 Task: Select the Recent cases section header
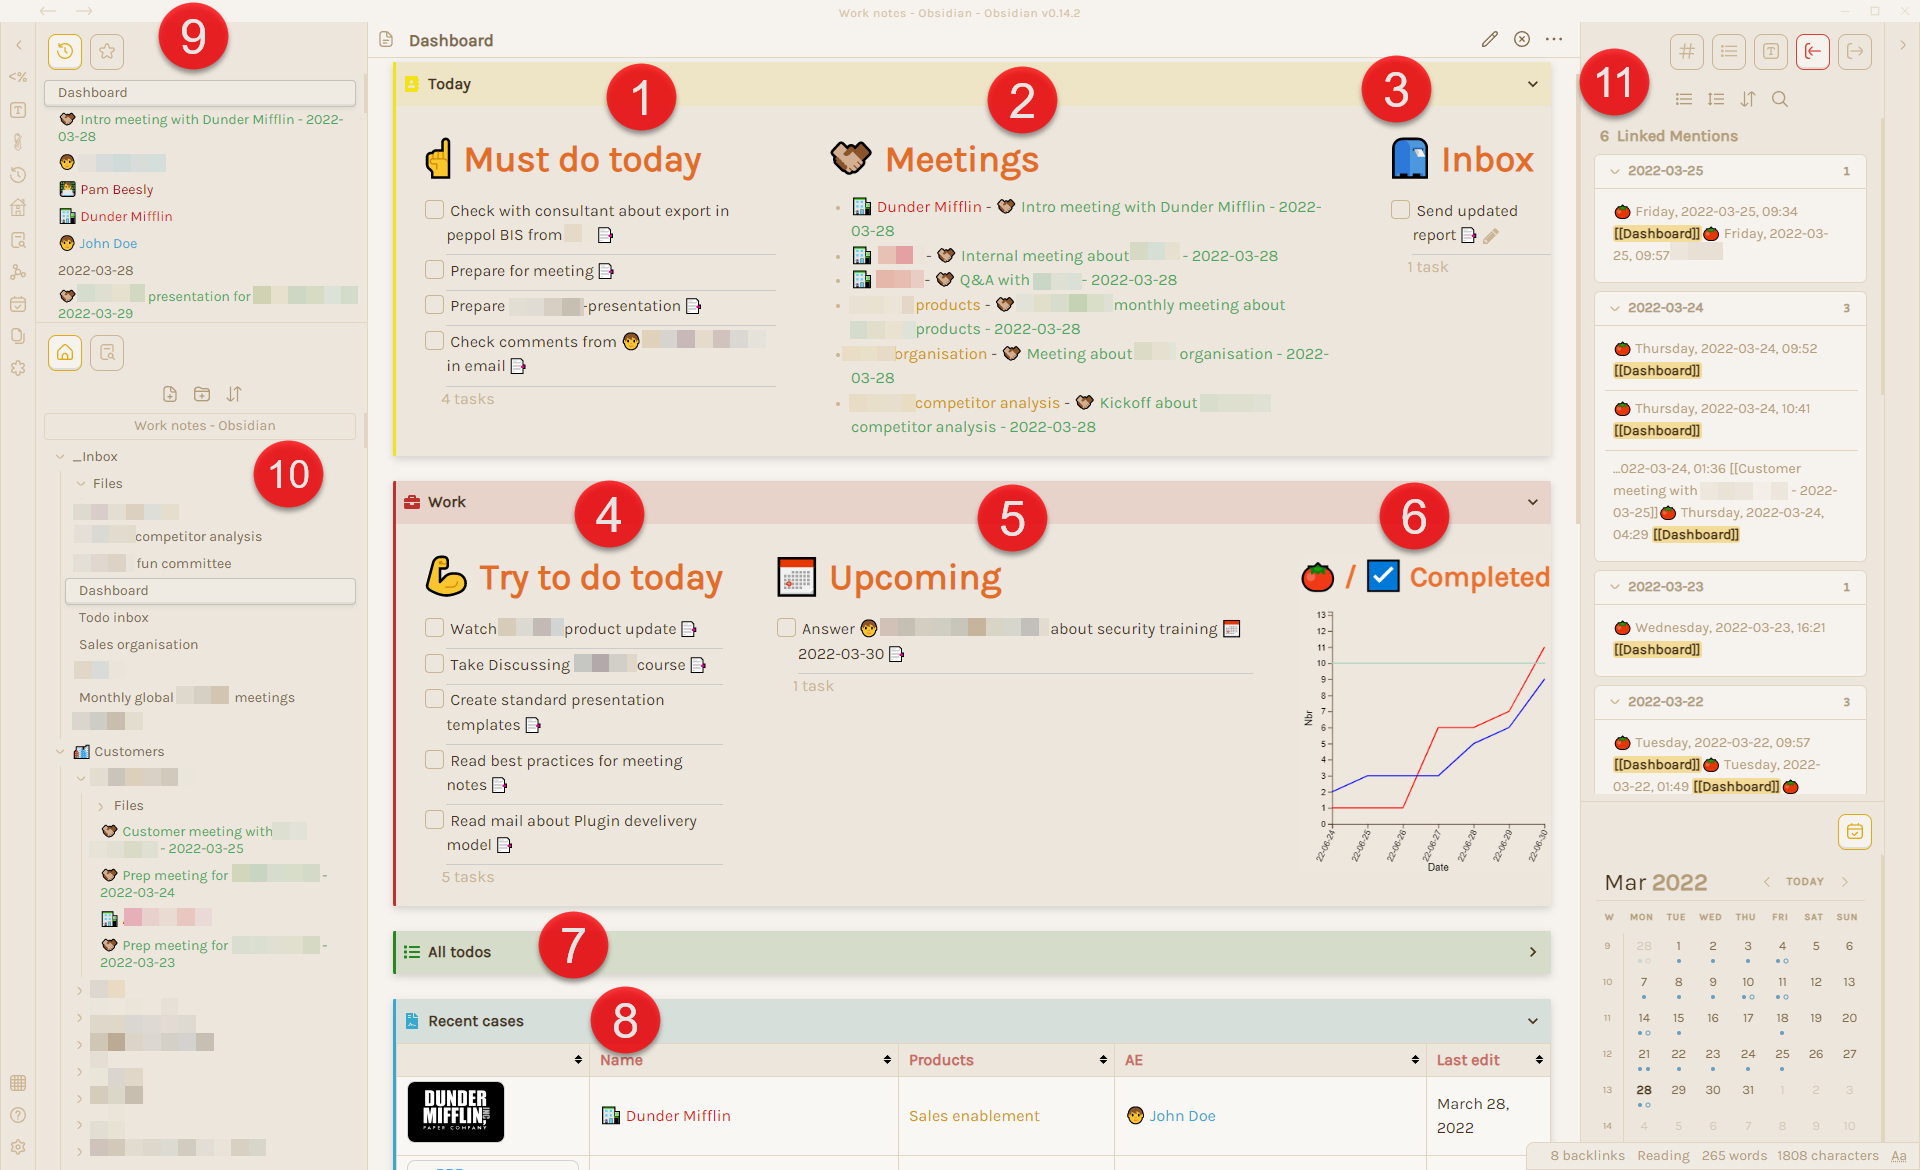pyautogui.click(x=475, y=1020)
